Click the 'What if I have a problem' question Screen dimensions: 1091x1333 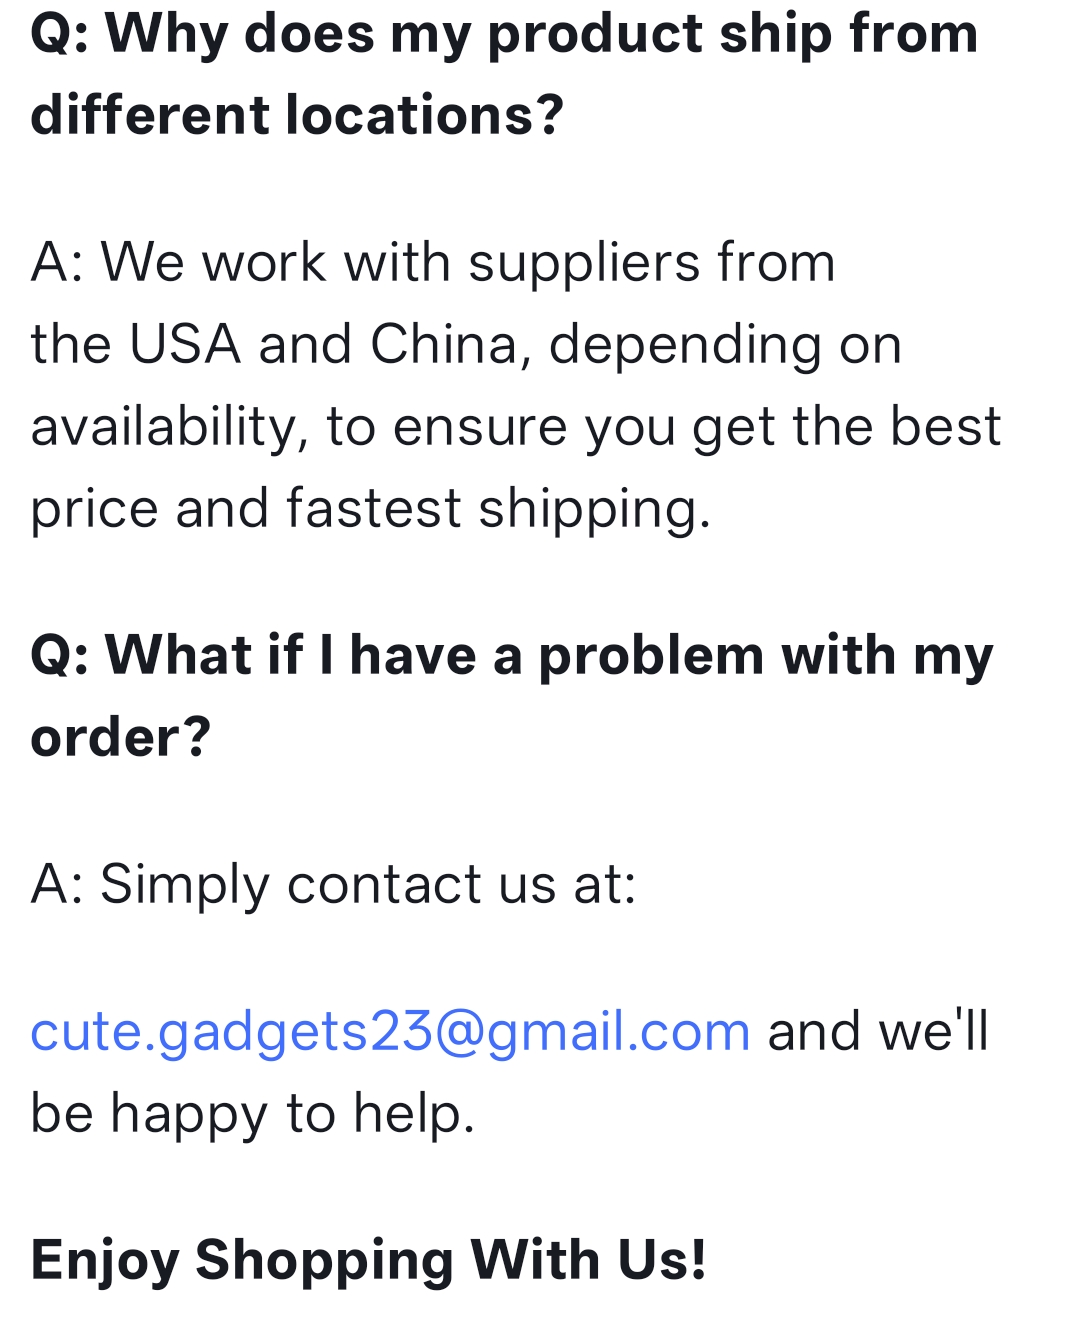pos(511,656)
